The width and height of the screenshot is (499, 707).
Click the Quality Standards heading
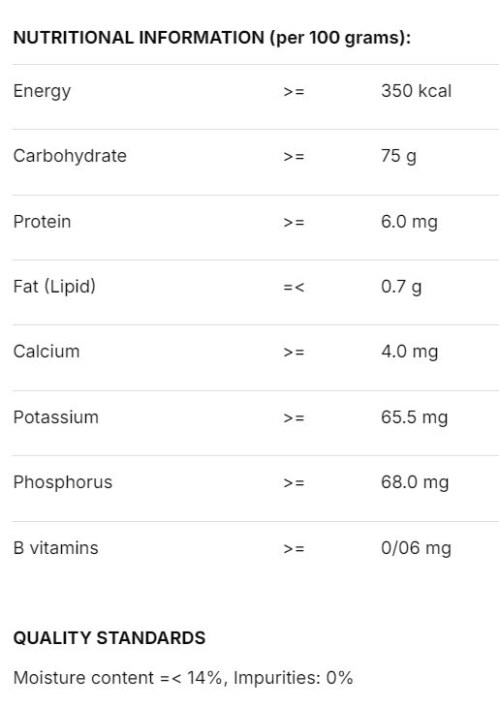[x=110, y=638]
